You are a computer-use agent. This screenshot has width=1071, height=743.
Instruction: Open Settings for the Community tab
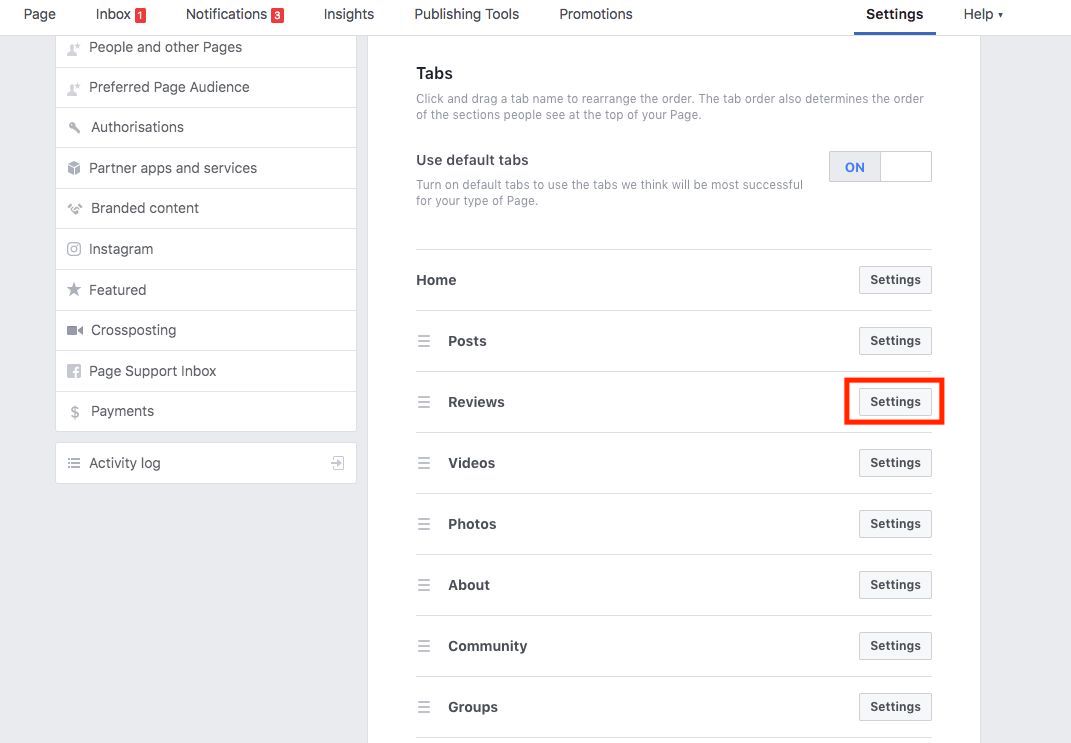click(x=895, y=645)
